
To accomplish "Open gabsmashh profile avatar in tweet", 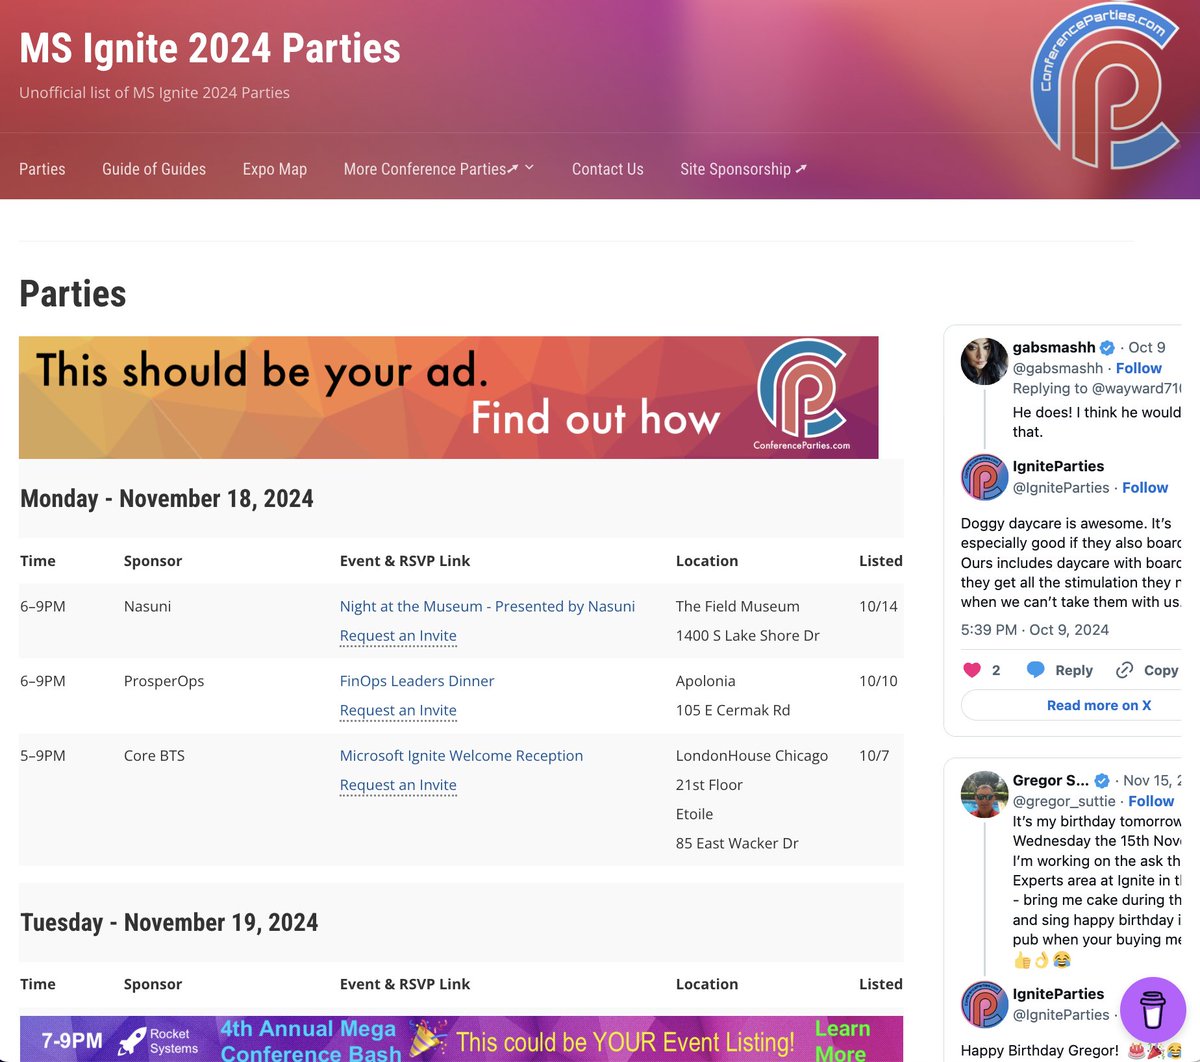I will [984, 361].
